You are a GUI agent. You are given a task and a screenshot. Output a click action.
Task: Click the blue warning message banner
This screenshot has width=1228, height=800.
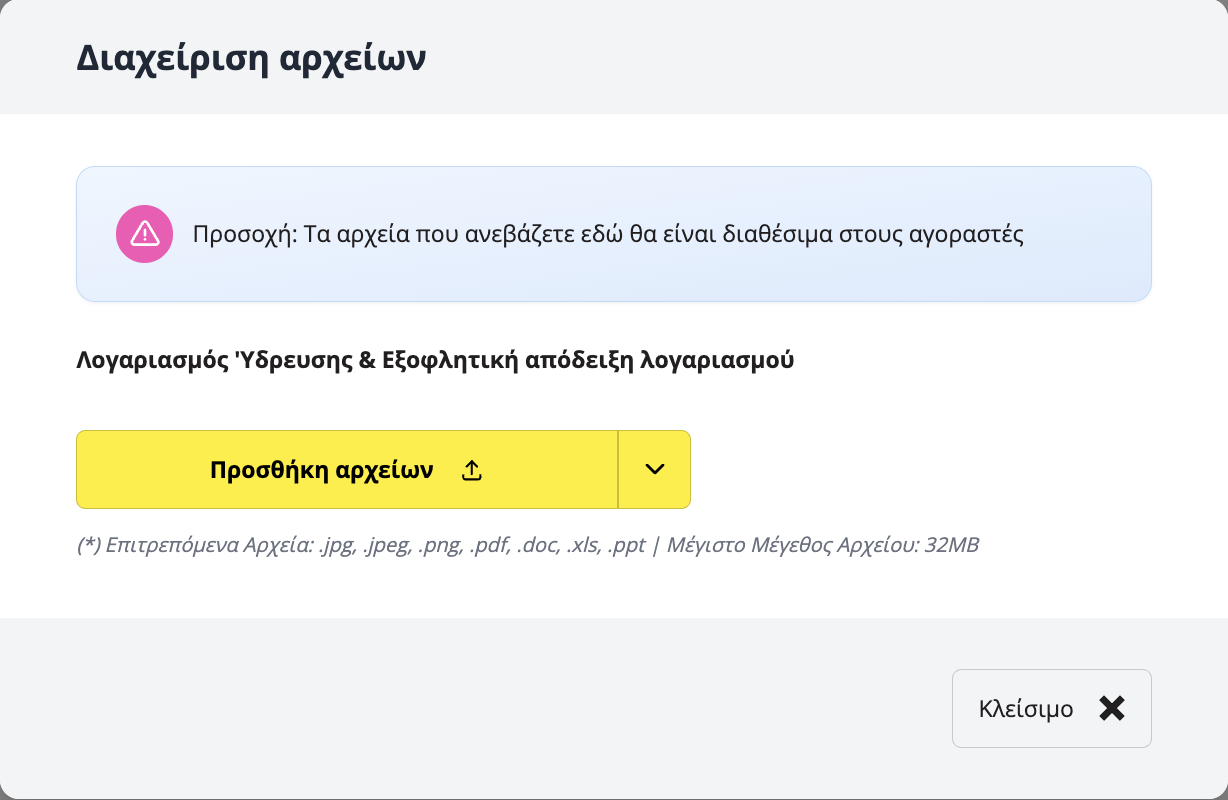(x=614, y=233)
